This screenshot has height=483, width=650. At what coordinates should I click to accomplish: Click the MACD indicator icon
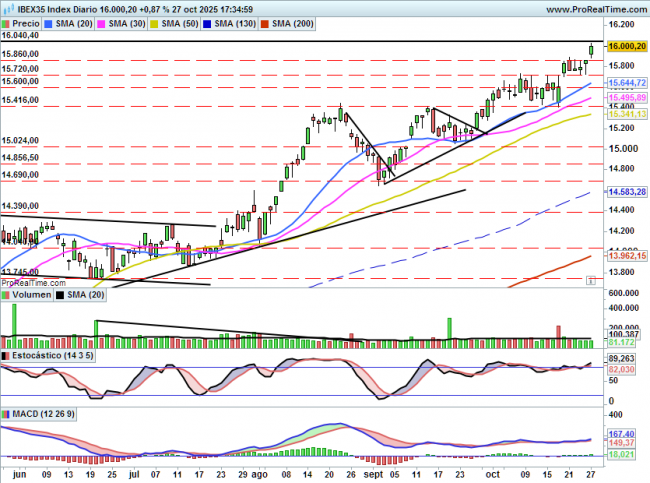[x=7, y=412]
